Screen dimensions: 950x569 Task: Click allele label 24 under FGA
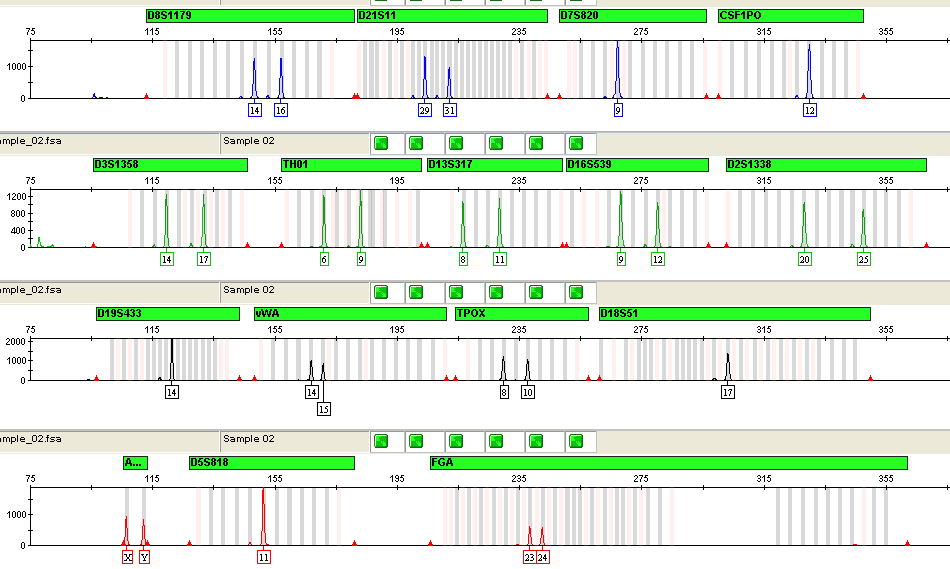pyautogui.click(x=542, y=557)
